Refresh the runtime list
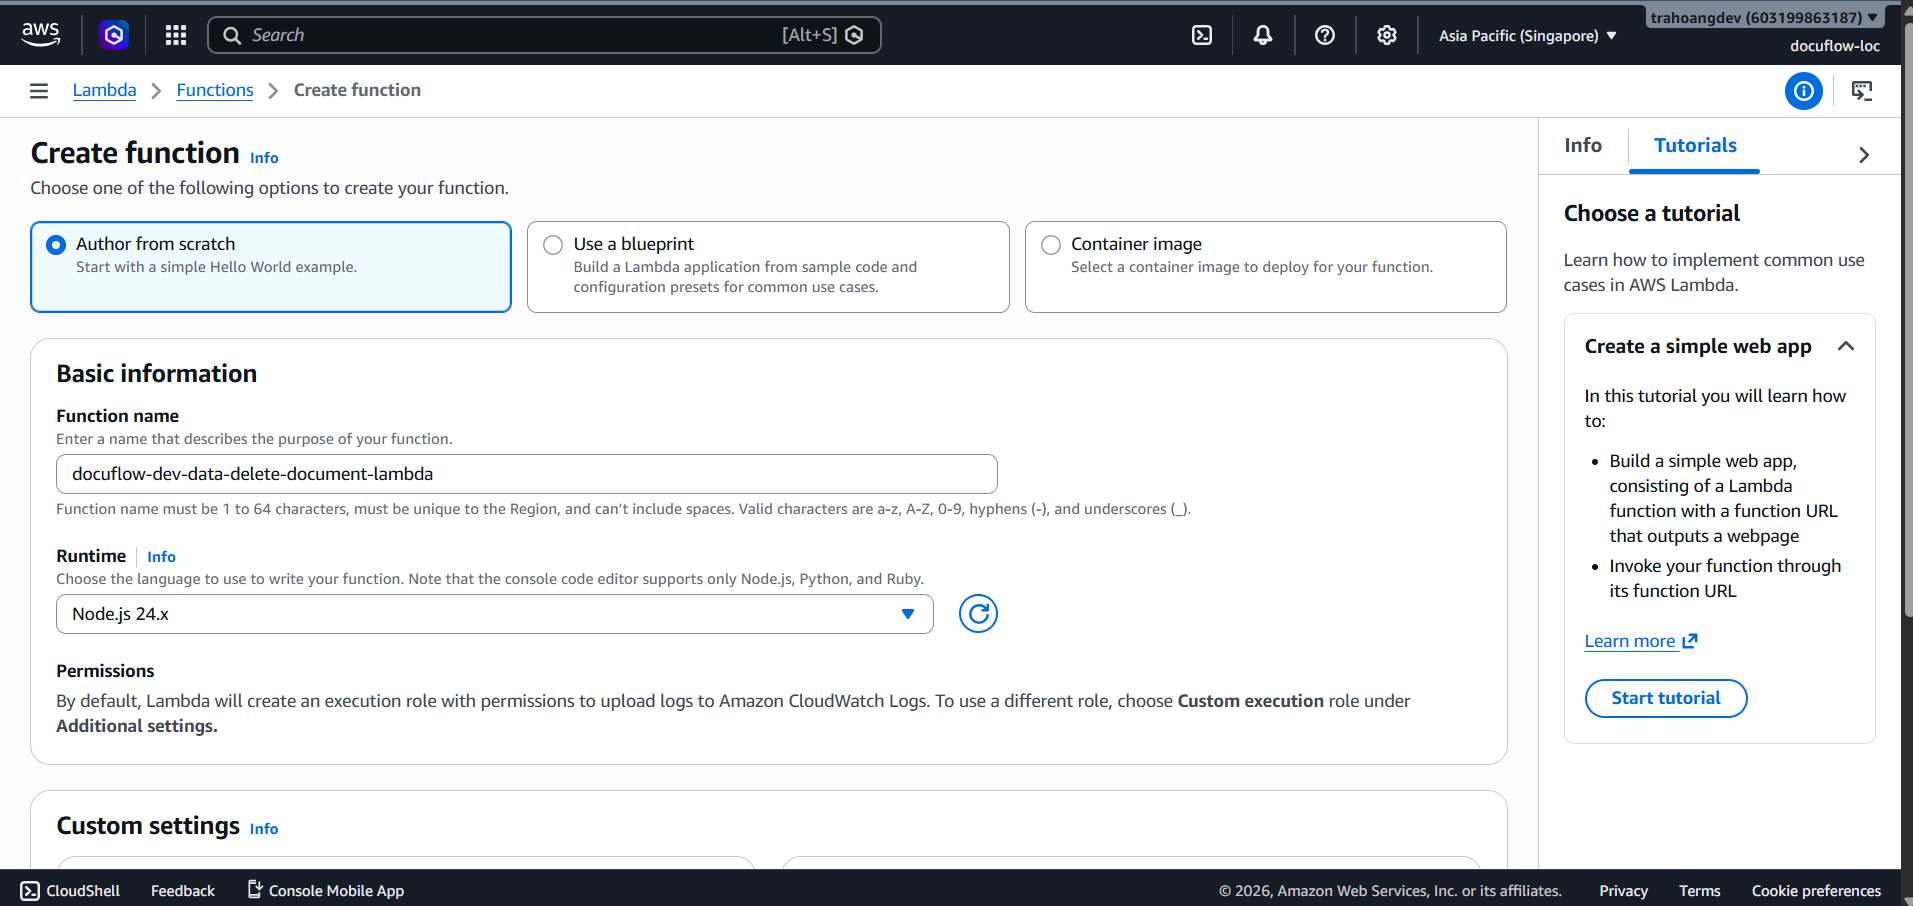The width and height of the screenshot is (1913, 906). [x=978, y=614]
